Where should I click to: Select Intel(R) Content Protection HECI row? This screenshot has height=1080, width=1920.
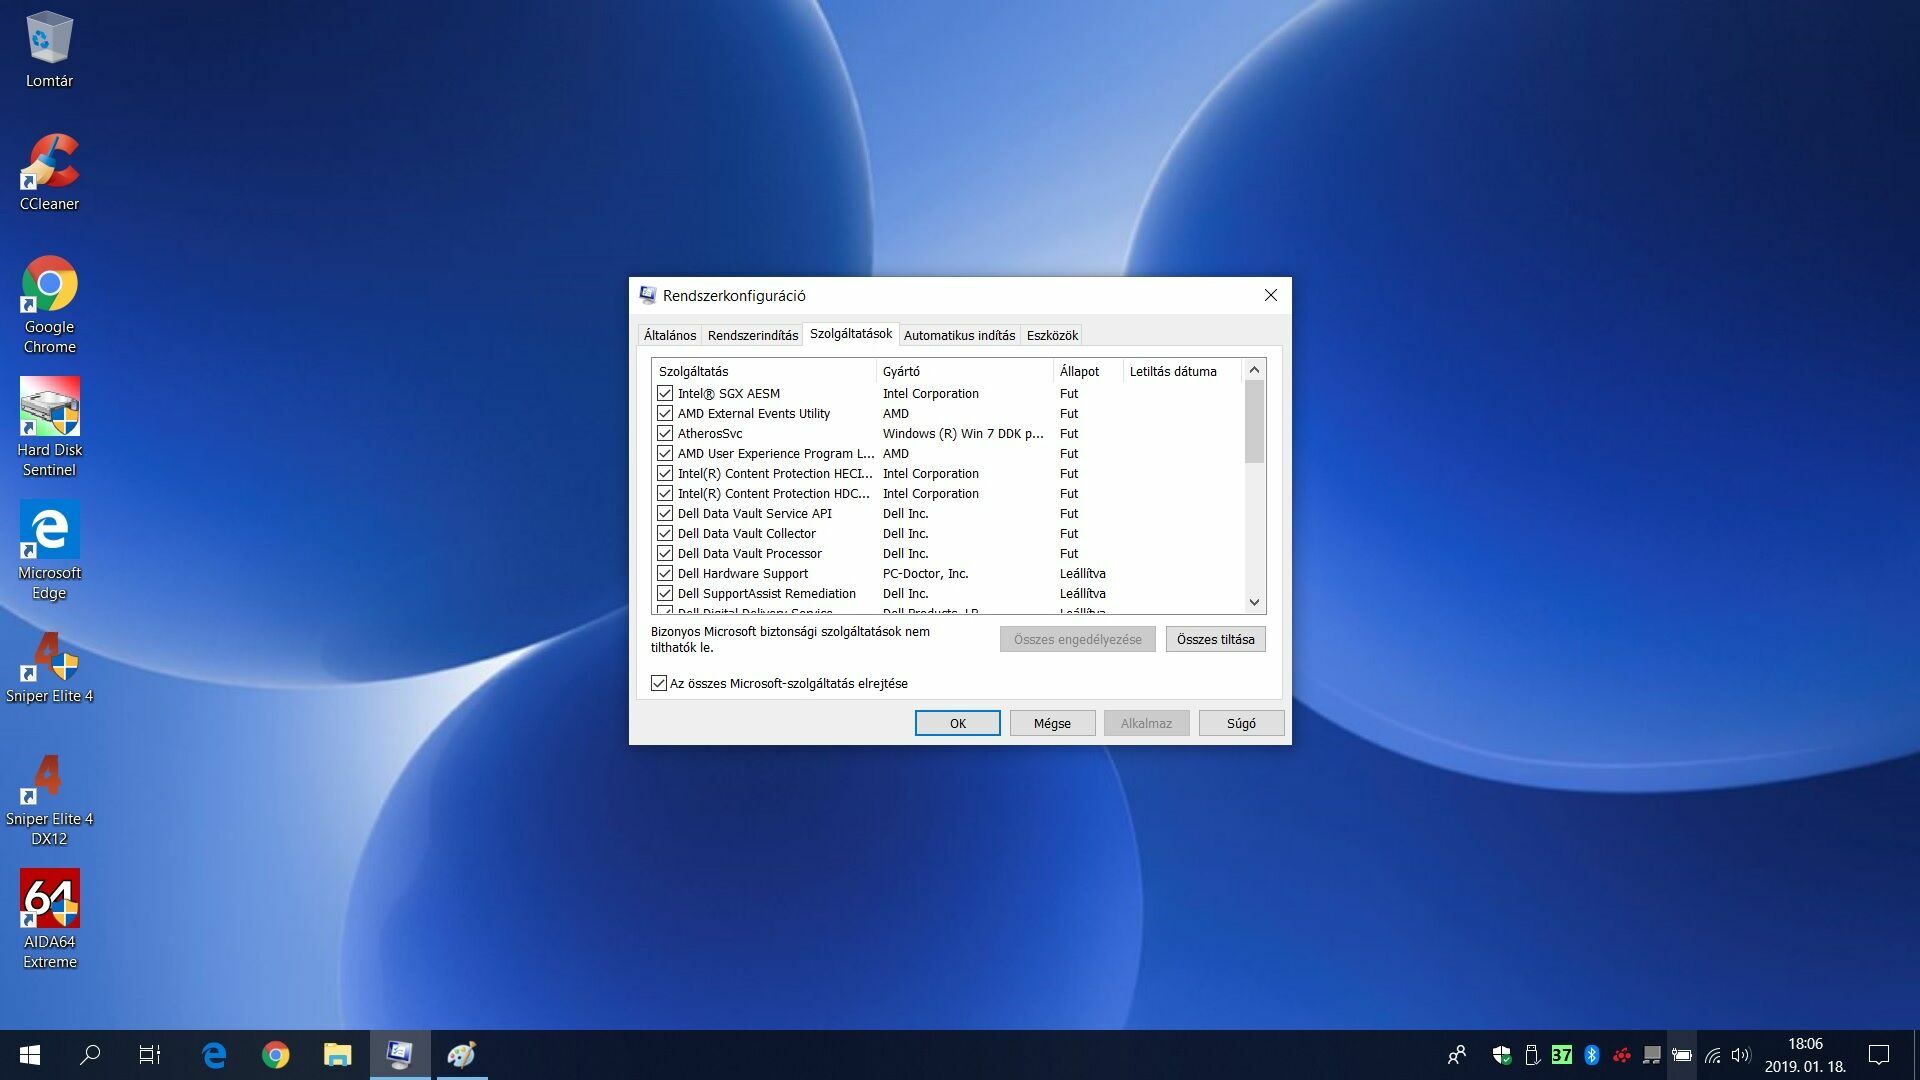948,473
